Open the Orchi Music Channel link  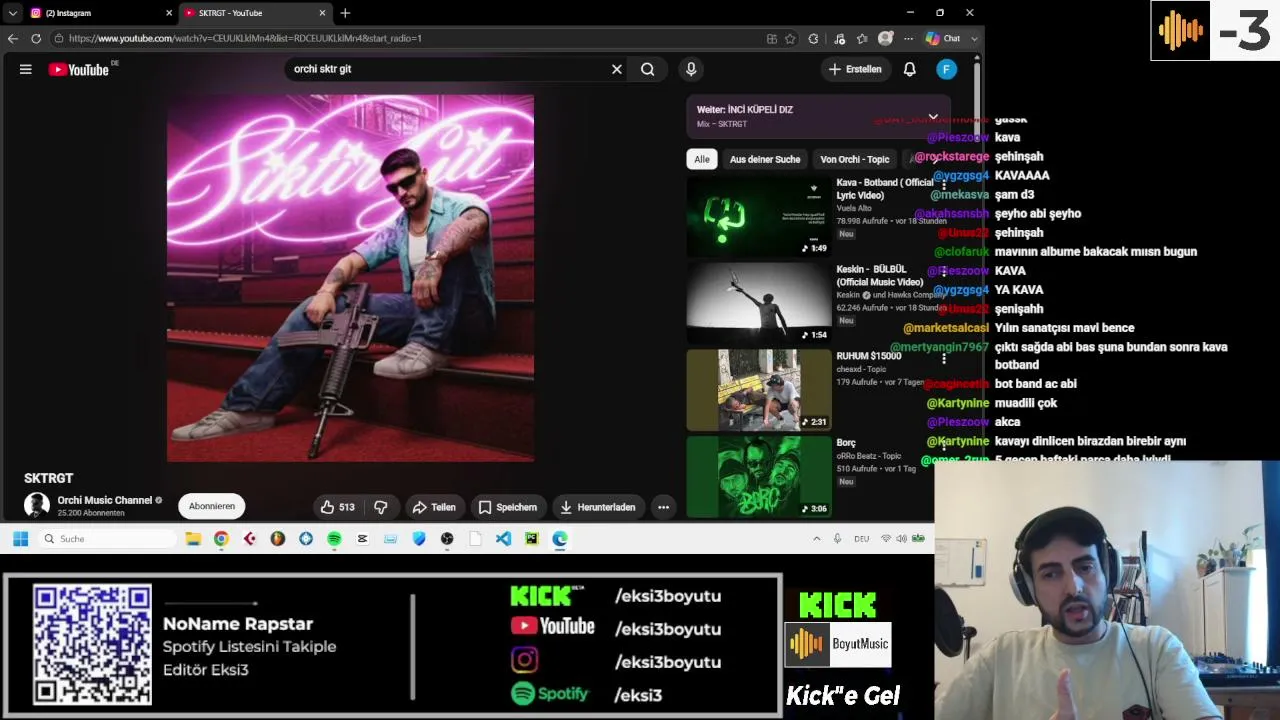[105, 500]
